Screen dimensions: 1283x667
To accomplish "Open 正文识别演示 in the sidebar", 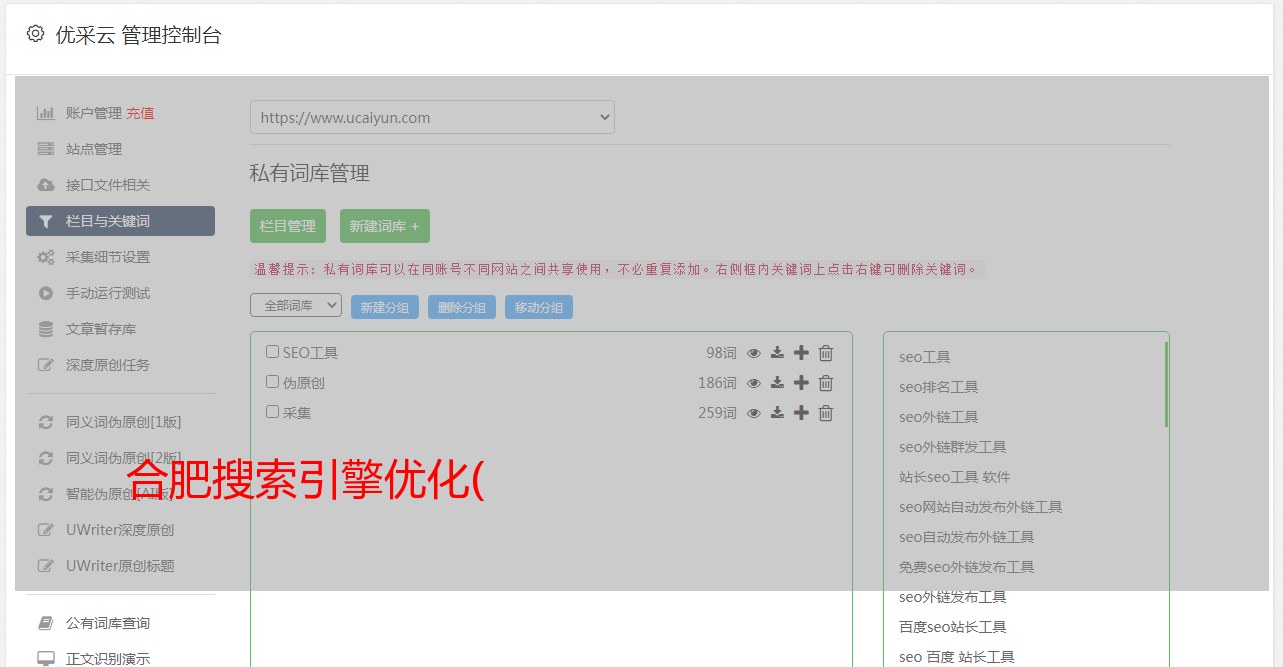I will [108, 659].
